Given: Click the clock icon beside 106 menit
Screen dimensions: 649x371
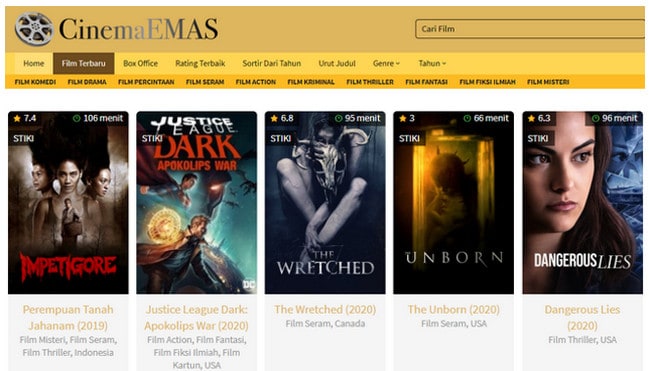Looking at the screenshot, I should (x=77, y=118).
